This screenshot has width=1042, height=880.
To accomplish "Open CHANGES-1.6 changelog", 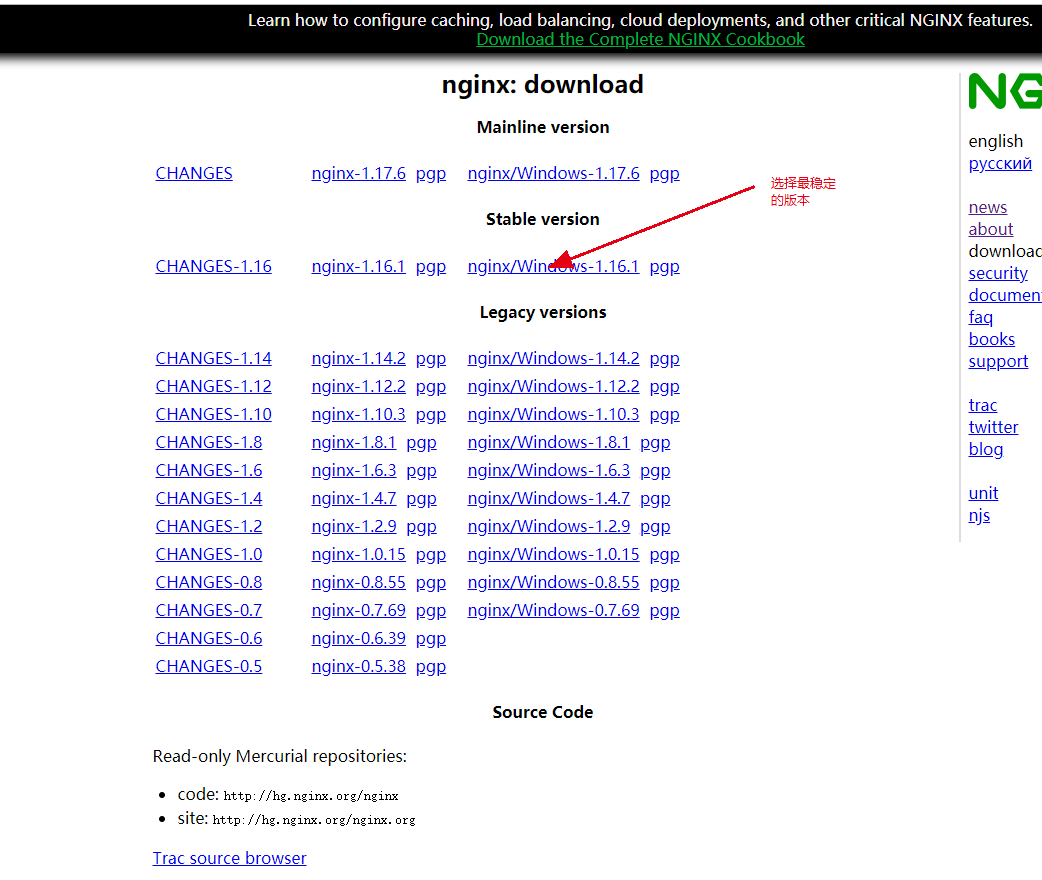I will 209,470.
